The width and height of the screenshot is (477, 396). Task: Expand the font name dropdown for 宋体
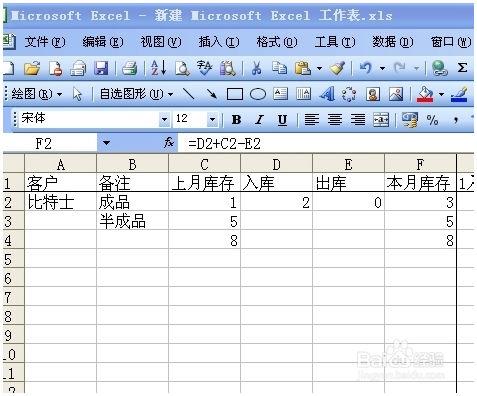click(164, 119)
